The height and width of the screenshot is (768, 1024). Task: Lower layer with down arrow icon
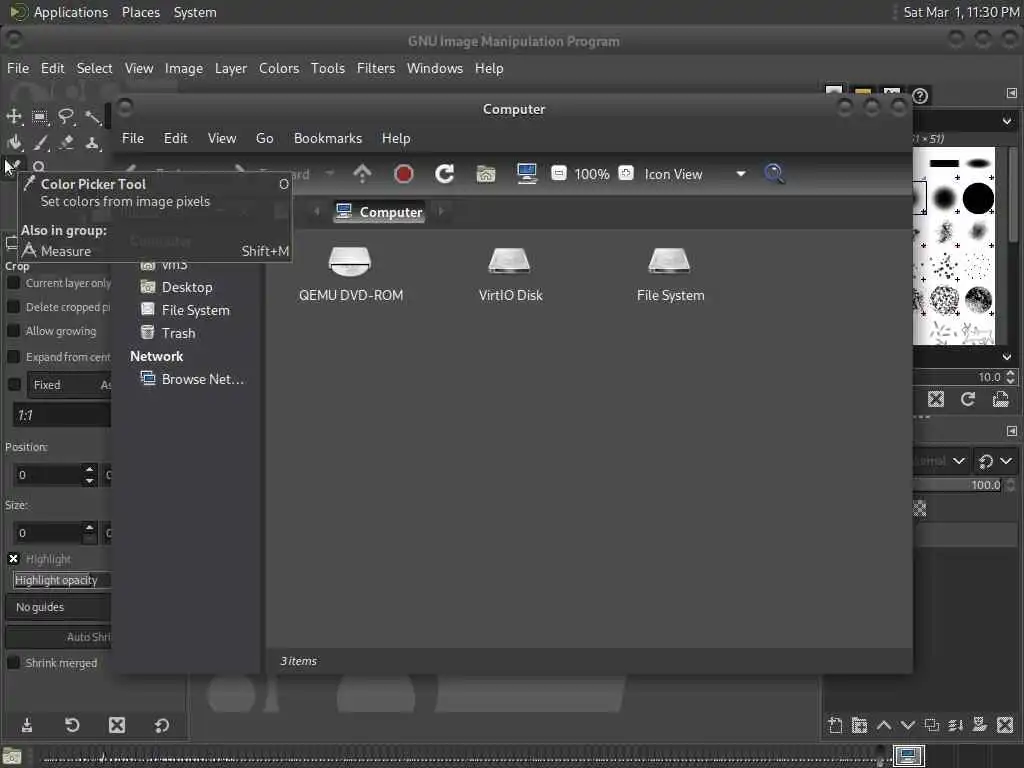[908, 725]
